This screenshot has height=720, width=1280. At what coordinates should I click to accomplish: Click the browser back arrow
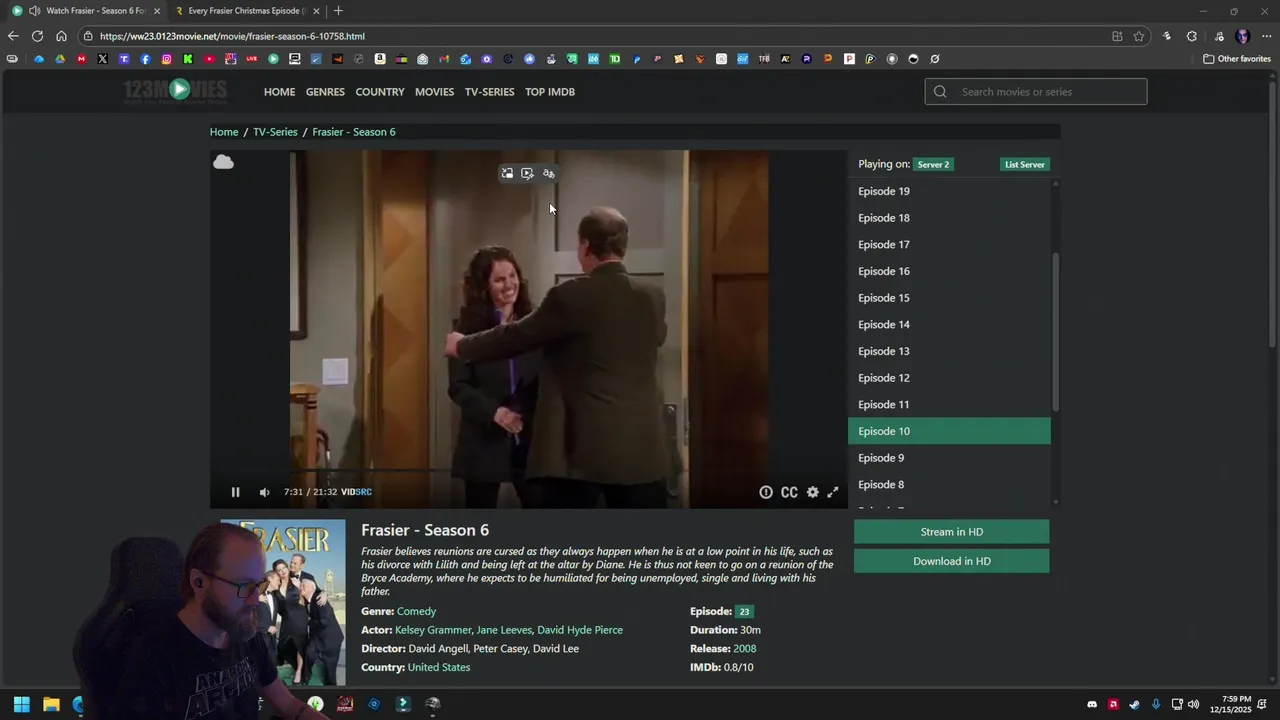(x=13, y=36)
